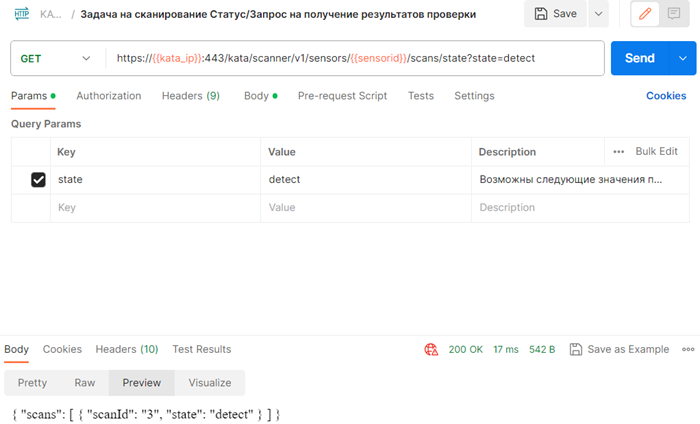This screenshot has height=424, width=700.
Task: Open the Save options dropdown arrow
Action: point(598,14)
